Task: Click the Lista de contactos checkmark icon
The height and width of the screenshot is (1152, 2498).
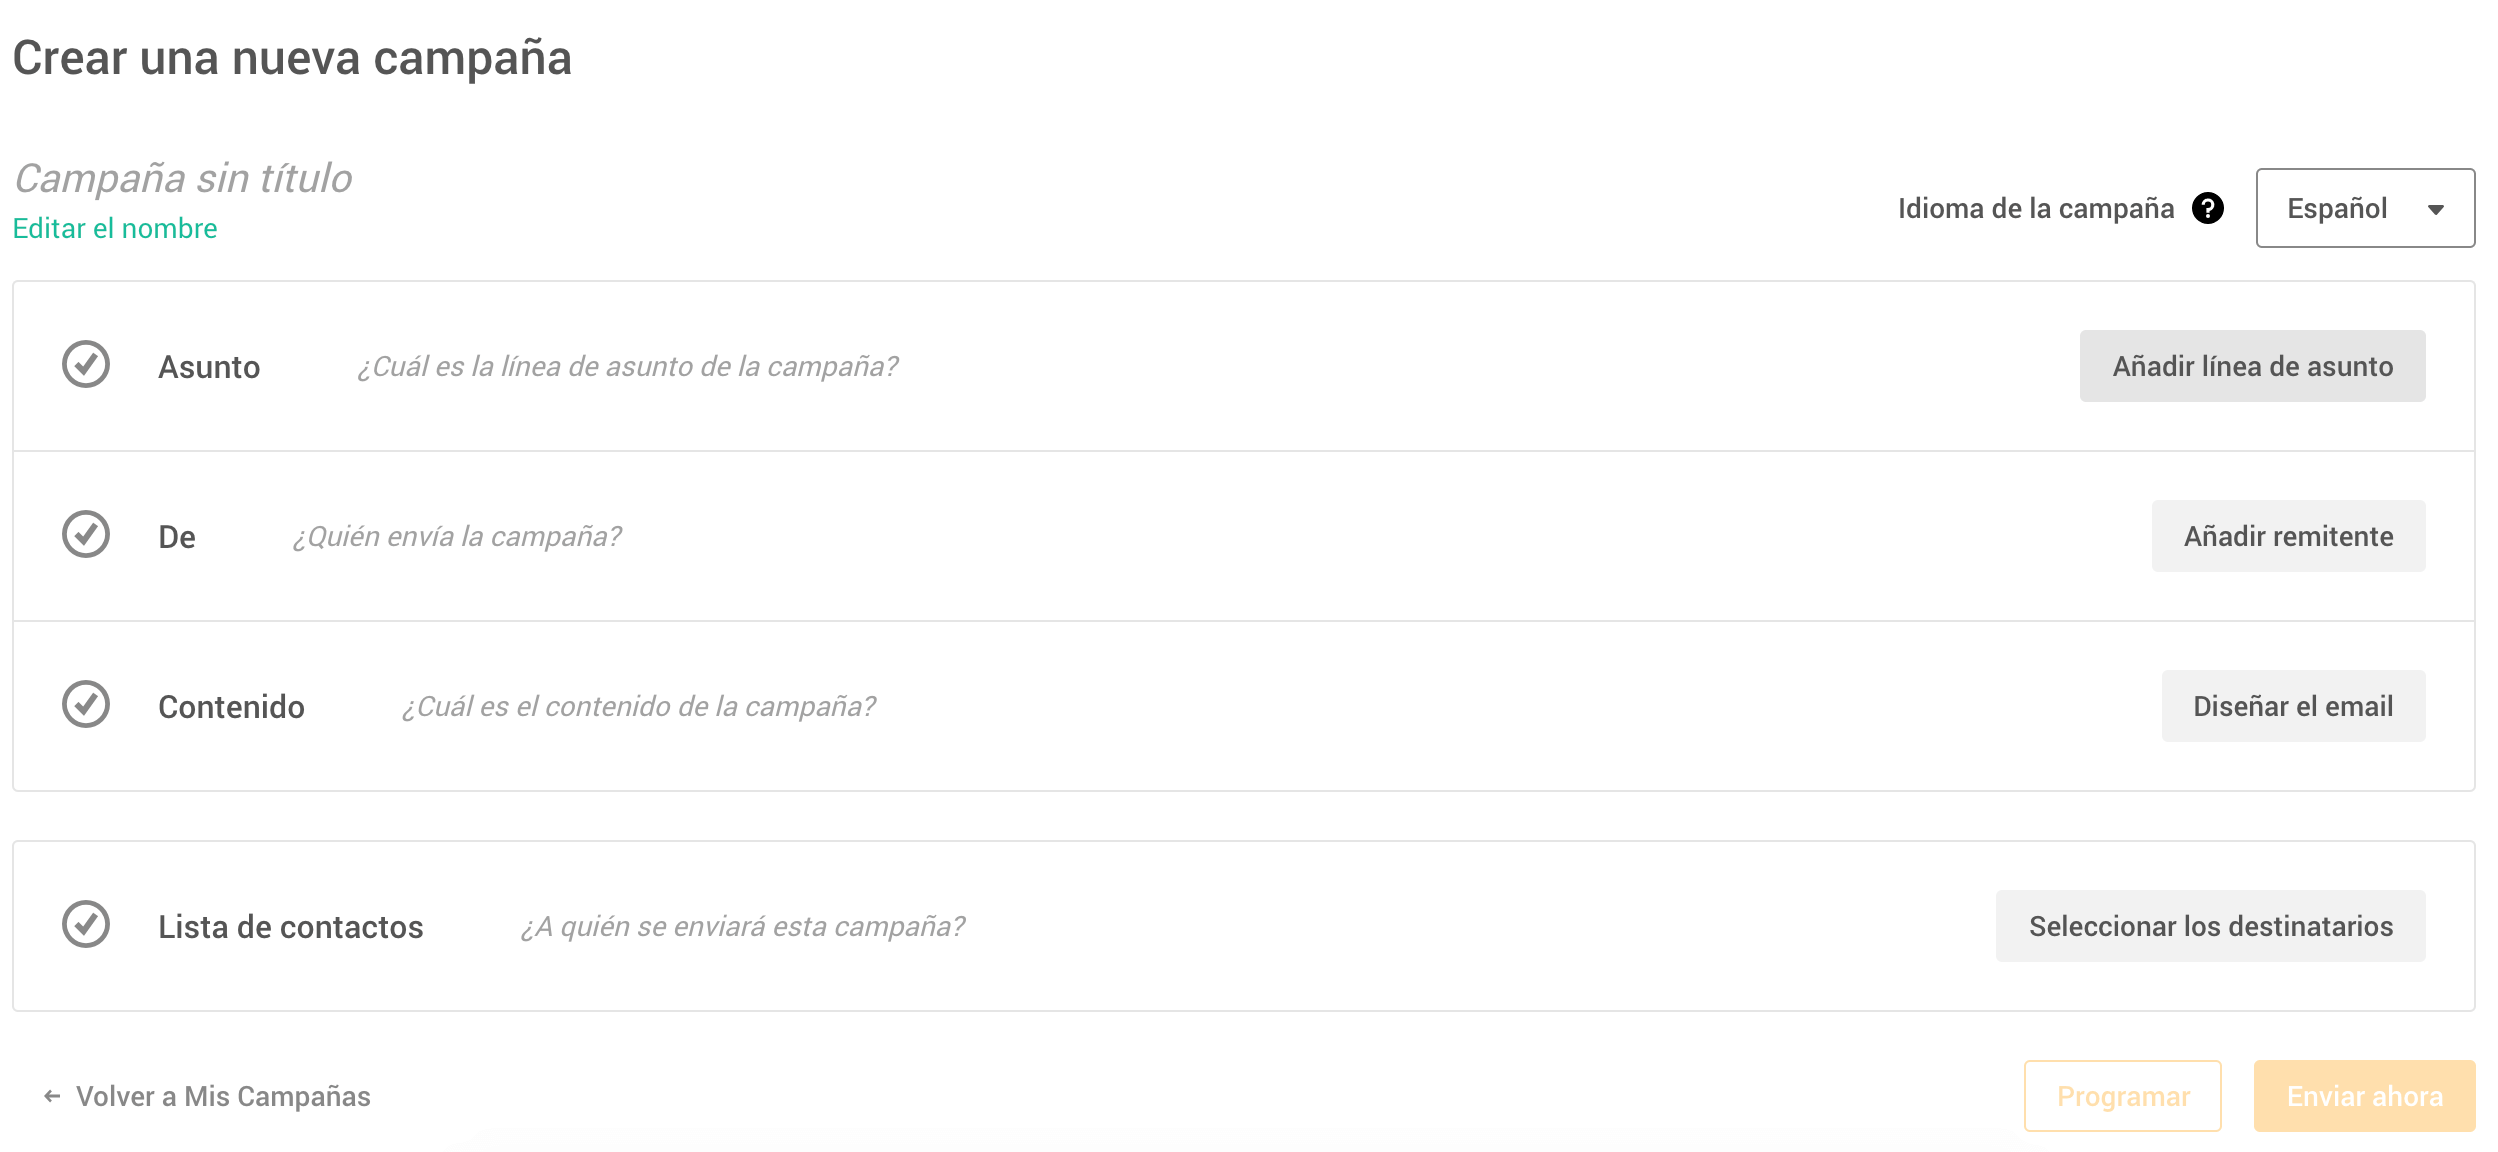Action: click(86, 925)
